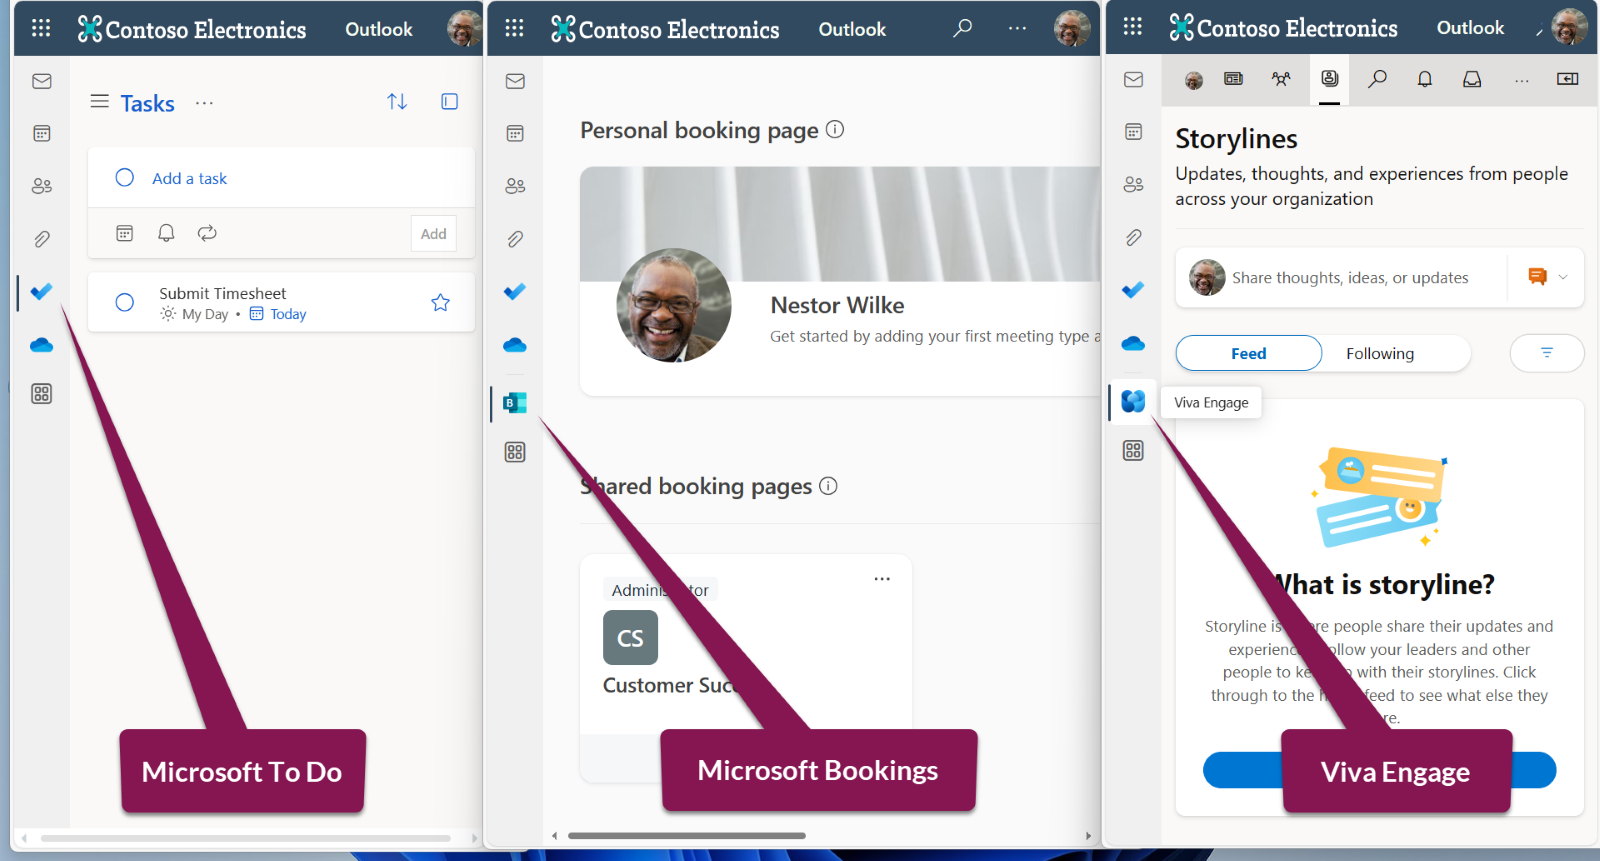The height and width of the screenshot is (861, 1600).
Task: Click Outlook label in Viva Engage window header
Action: click(1470, 28)
